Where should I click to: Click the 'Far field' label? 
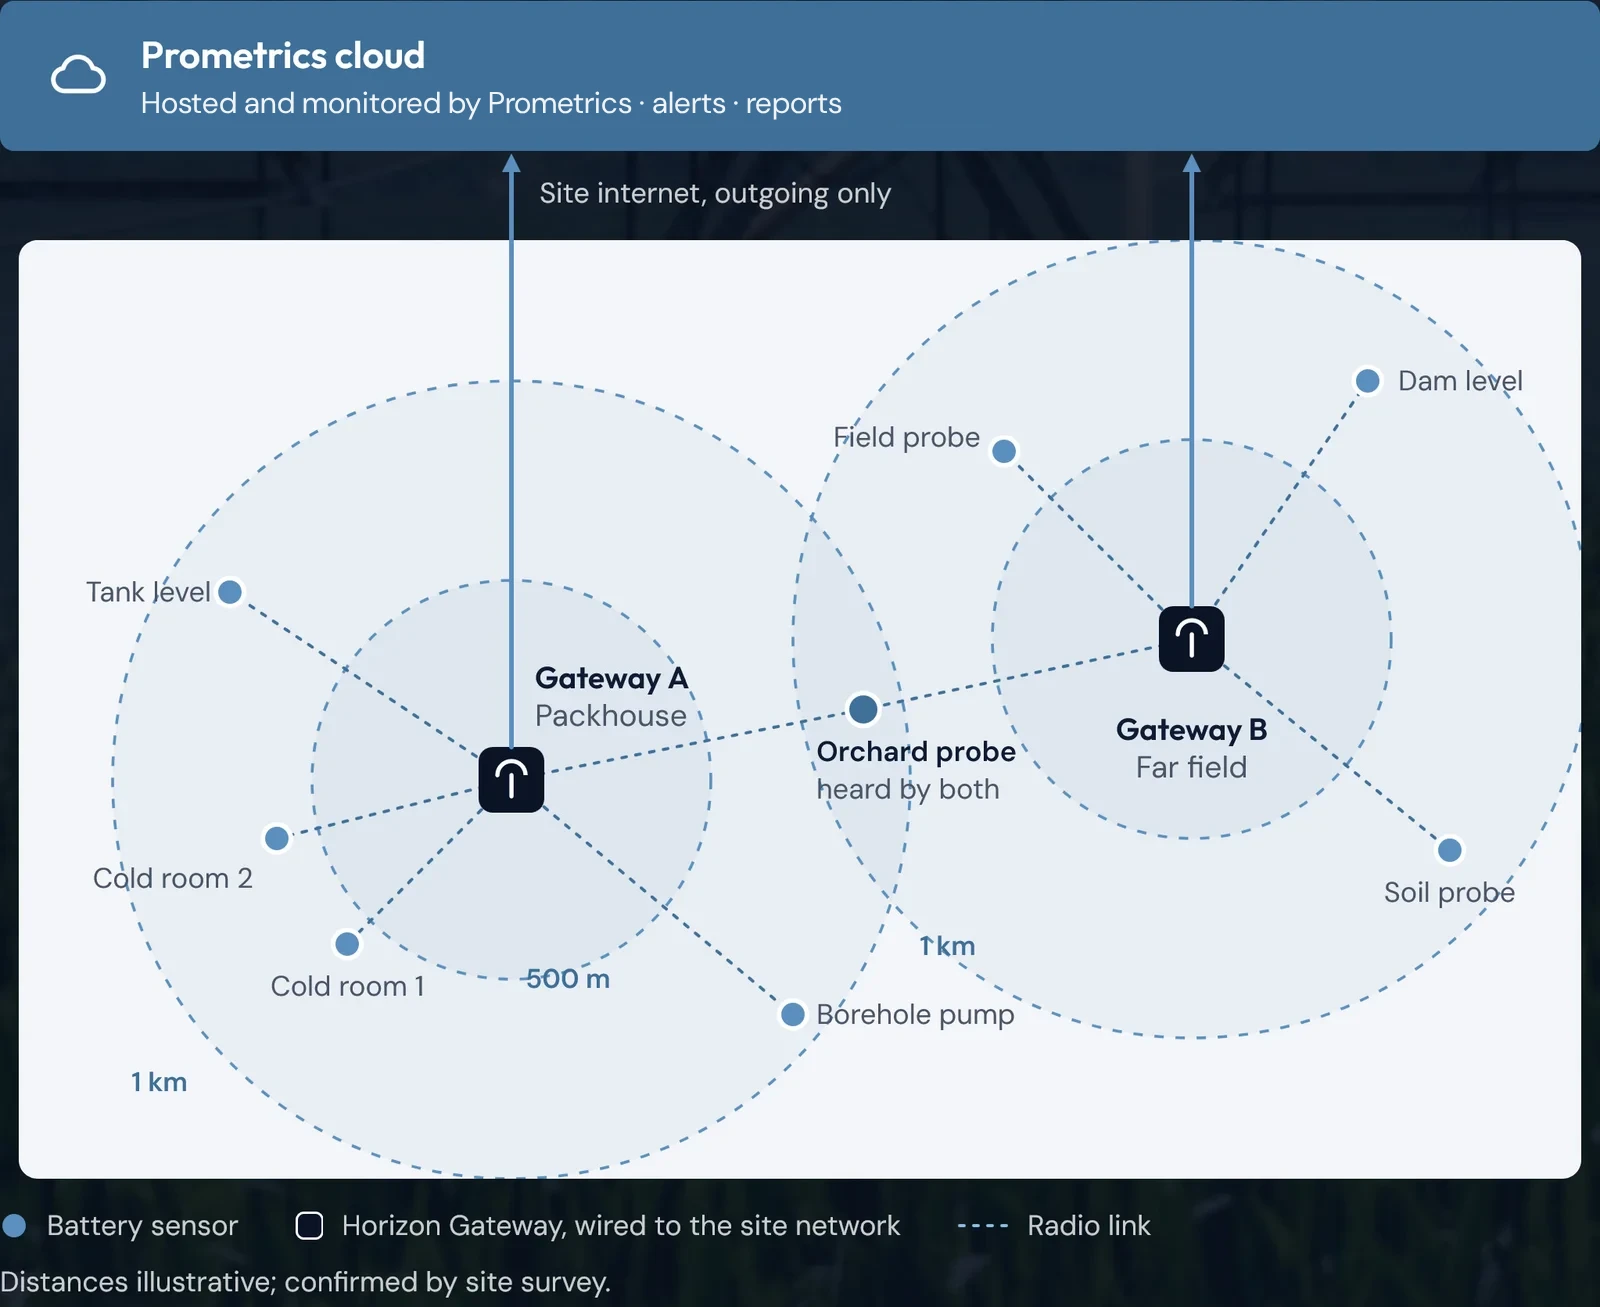click(1191, 768)
